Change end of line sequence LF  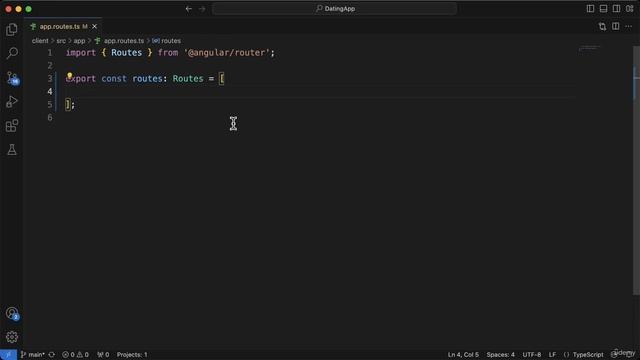[x=552, y=355]
